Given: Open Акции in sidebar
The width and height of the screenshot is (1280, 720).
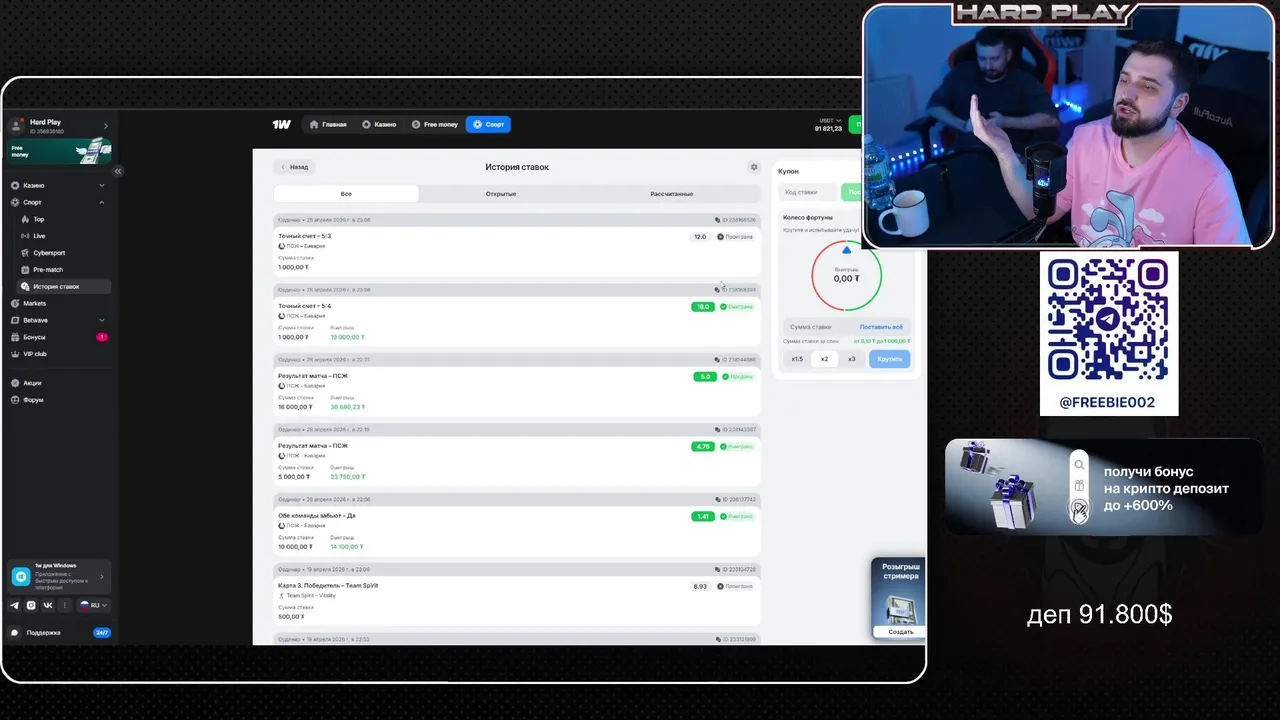Looking at the screenshot, I should [x=58, y=383].
